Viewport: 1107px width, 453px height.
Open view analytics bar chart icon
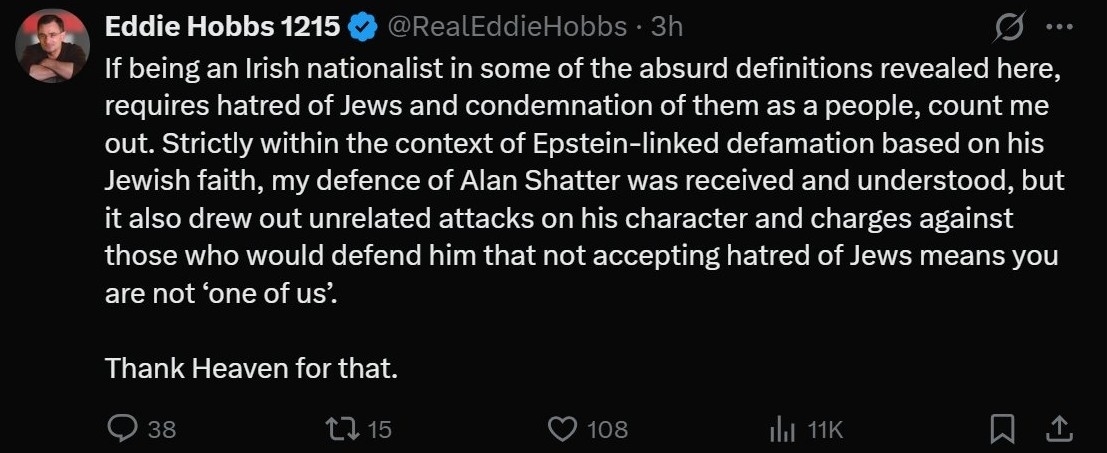coord(781,429)
